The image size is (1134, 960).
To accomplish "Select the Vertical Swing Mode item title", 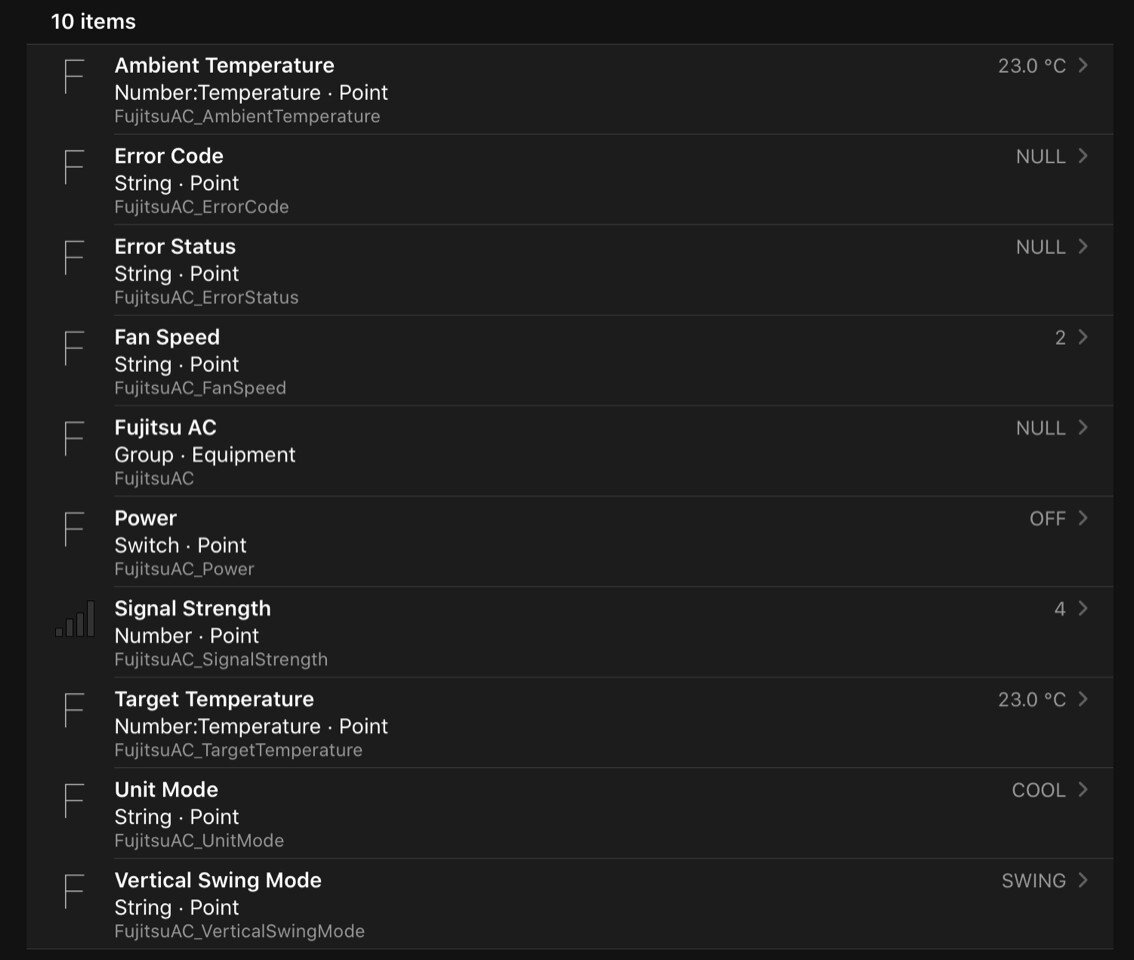I will click(218, 880).
